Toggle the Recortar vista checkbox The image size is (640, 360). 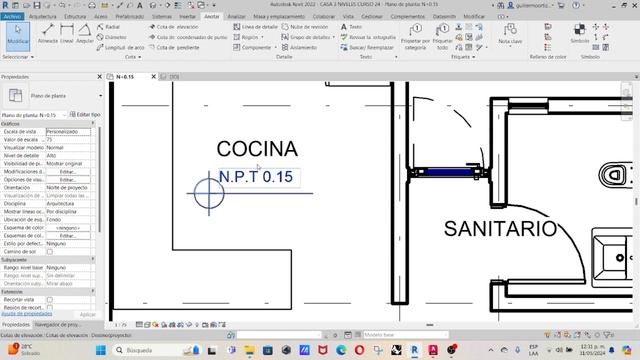(x=49, y=300)
